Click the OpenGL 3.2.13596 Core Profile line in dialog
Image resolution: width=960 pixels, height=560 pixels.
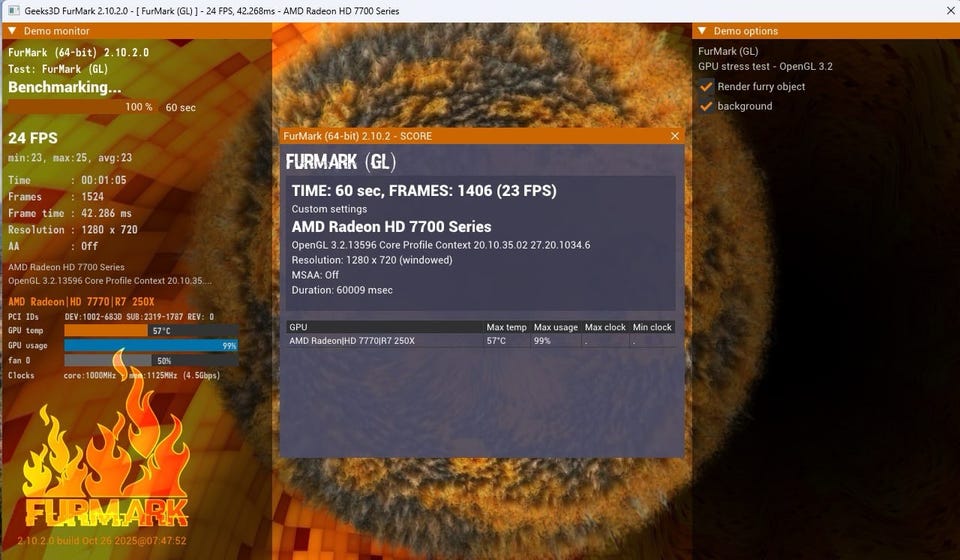click(x=441, y=245)
